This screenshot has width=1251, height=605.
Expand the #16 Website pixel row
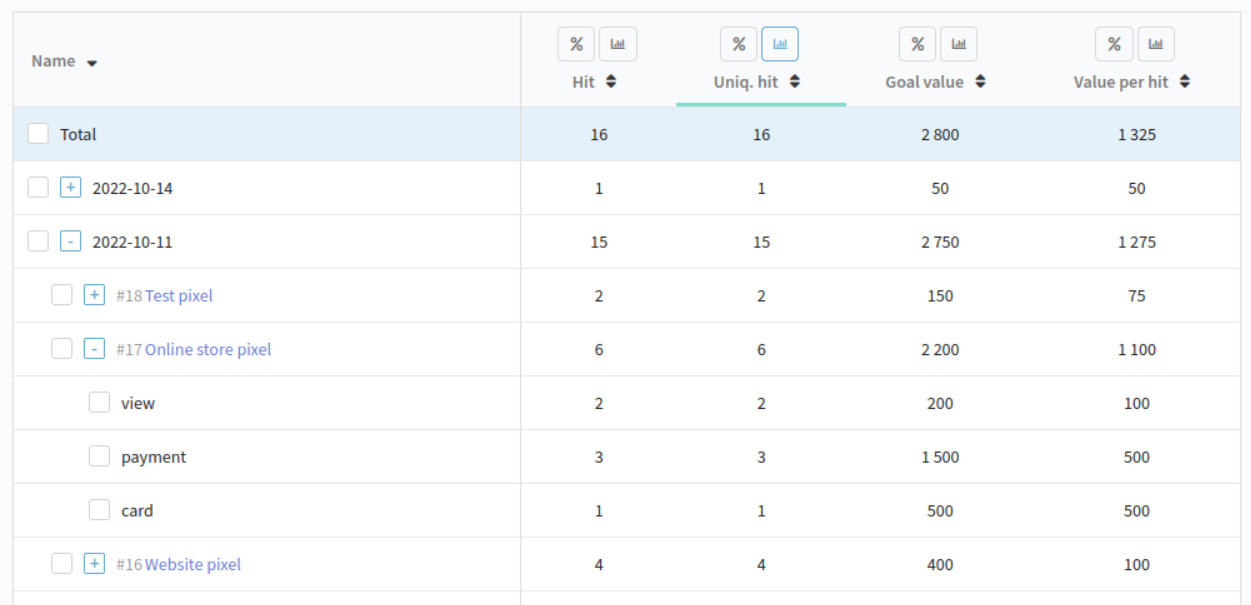[x=94, y=564]
